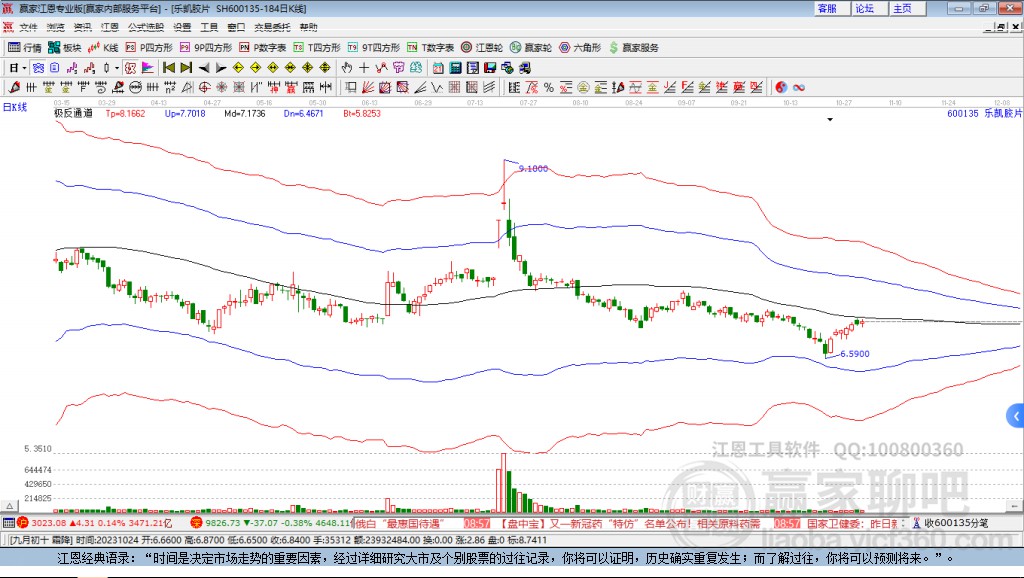
Task: Step chart left with black left arrow
Action: click(204, 68)
